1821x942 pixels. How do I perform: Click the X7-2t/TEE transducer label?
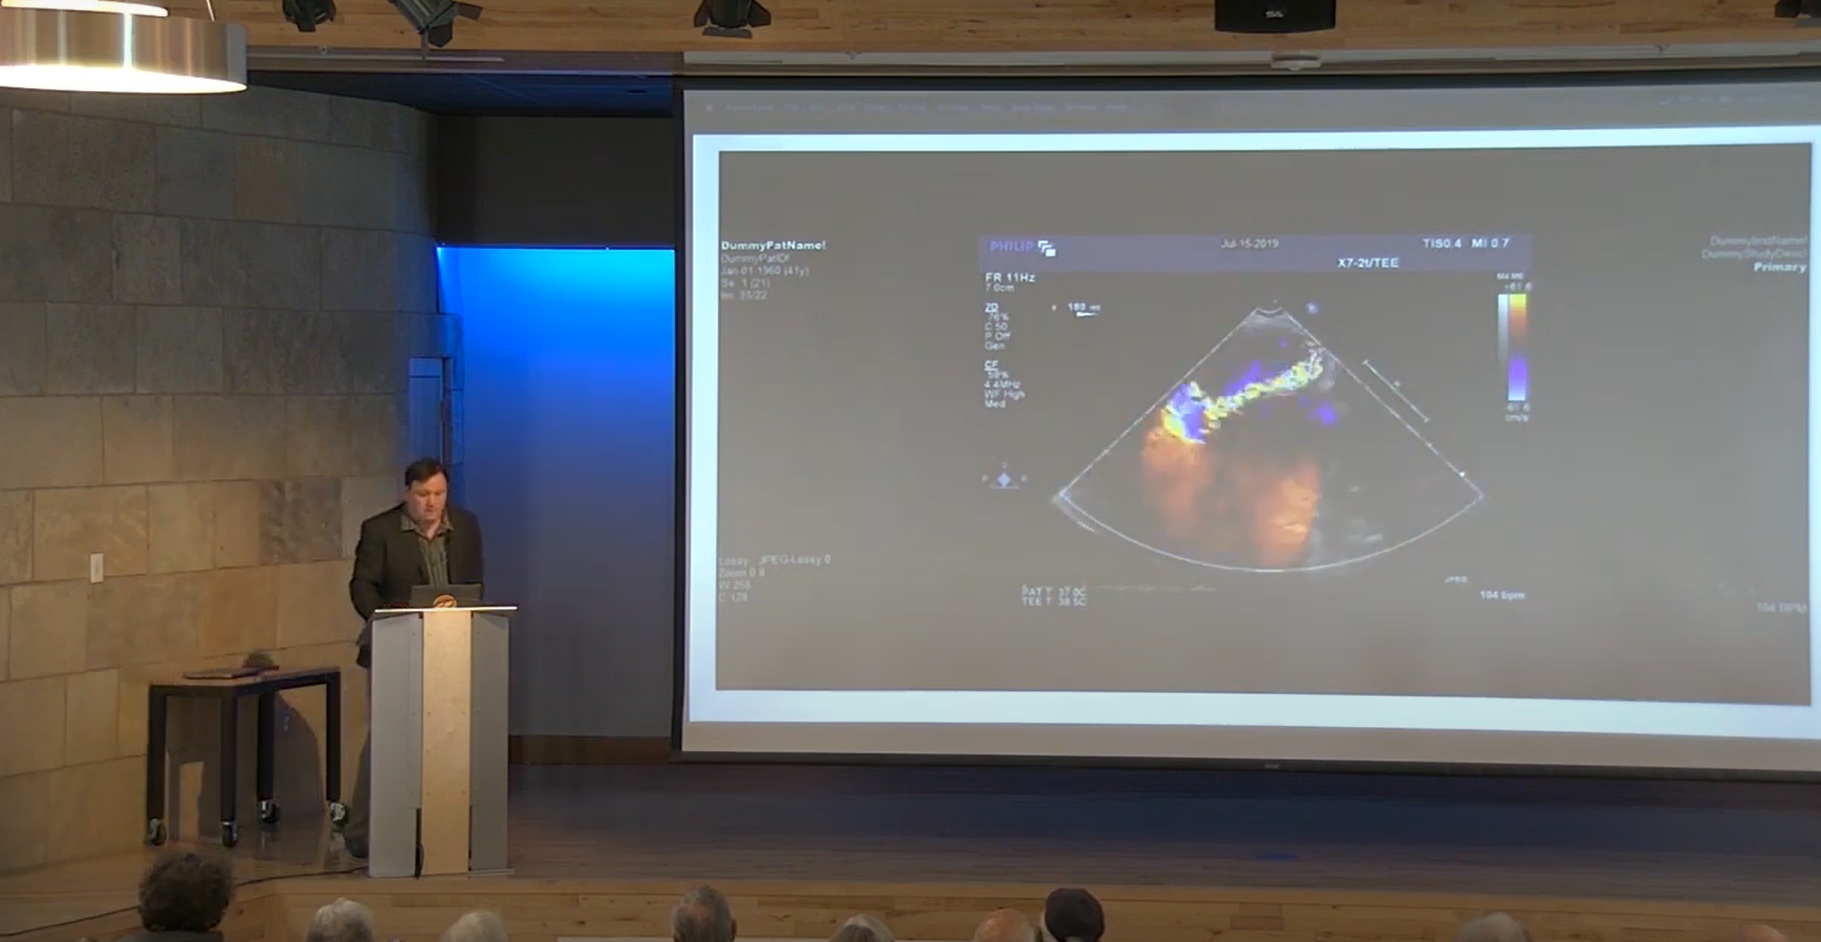1368,263
